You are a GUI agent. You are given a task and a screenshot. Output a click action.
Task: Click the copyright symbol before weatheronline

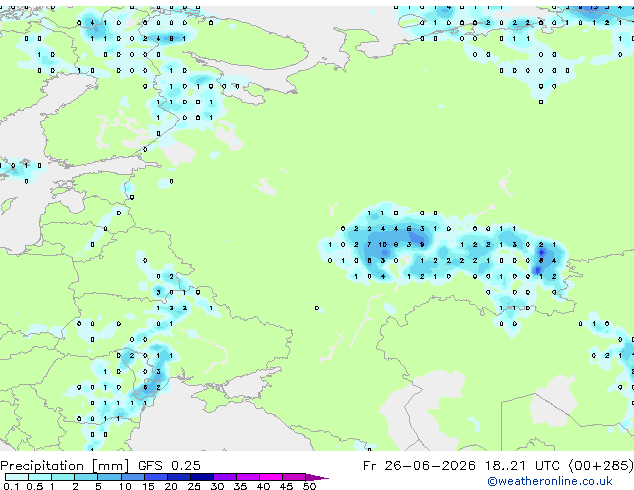click(492, 481)
